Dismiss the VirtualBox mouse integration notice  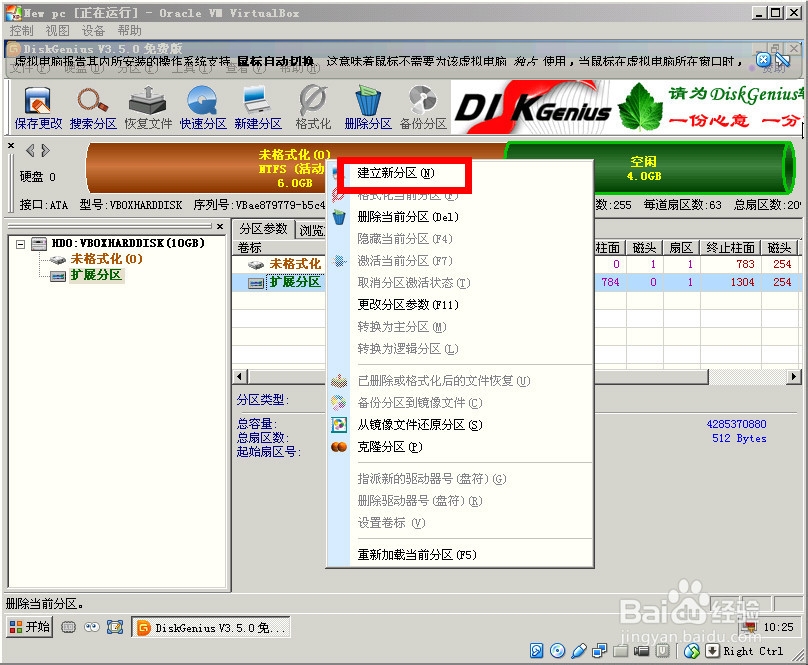coord(763,60)
